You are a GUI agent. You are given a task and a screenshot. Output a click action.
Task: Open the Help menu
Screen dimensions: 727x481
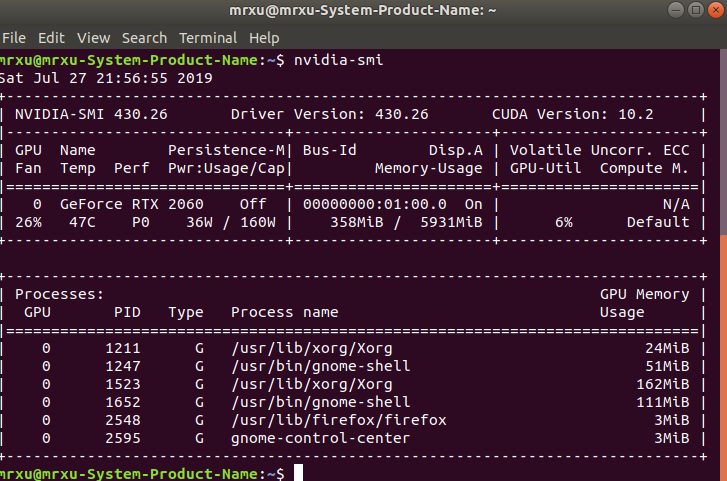(264, 38)
